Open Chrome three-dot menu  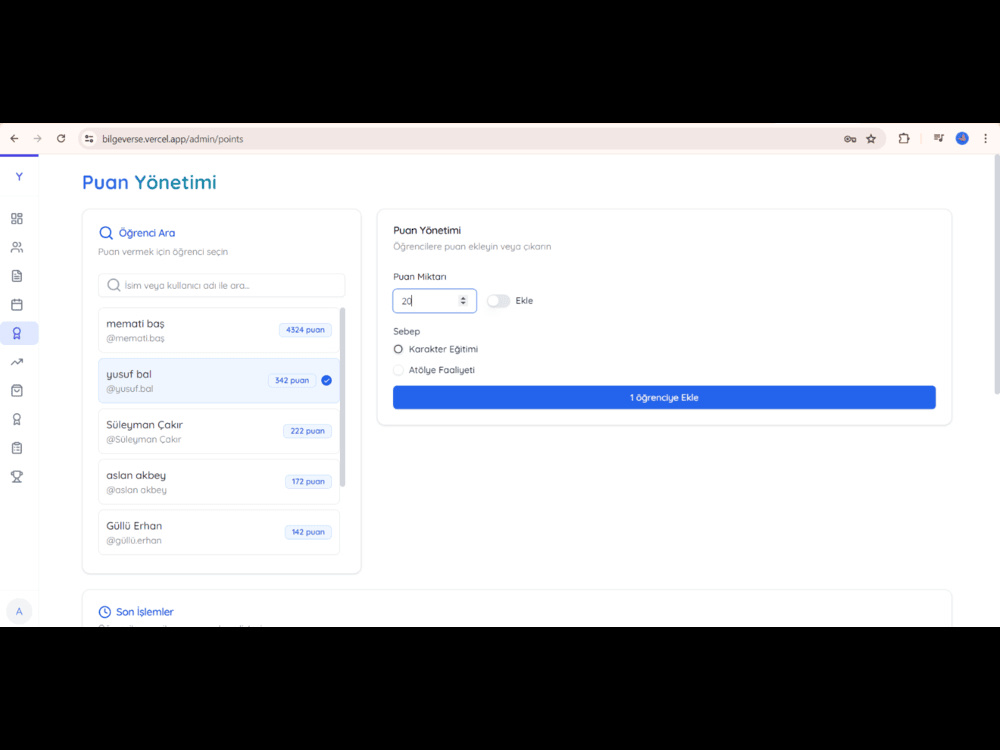[x=985, y=138]
